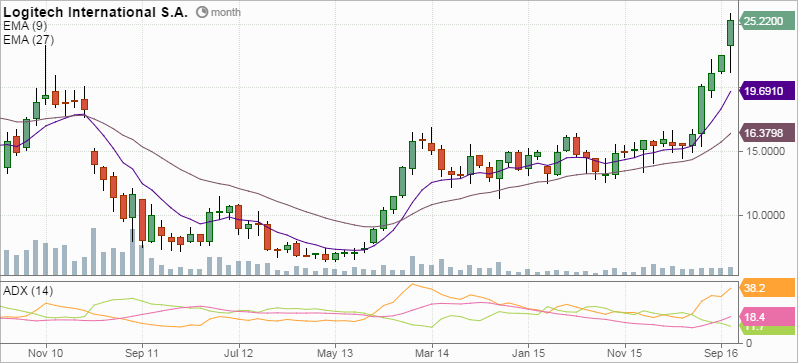798x363 pixels.
Task: Click the Logitech International S.A. title
Action: pyautogui.click(x=96, y=12)
